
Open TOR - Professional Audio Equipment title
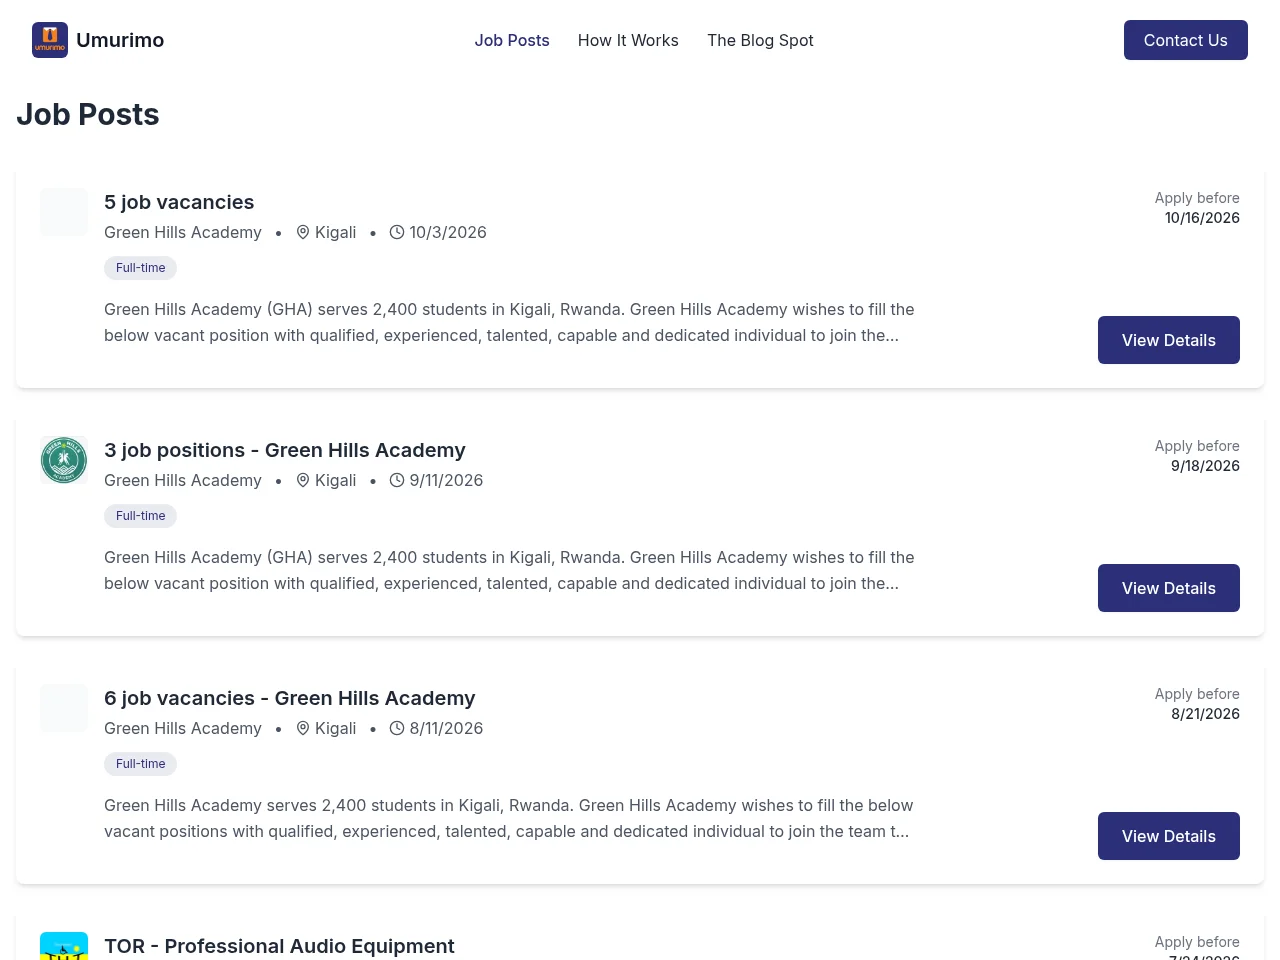point(279,946)
